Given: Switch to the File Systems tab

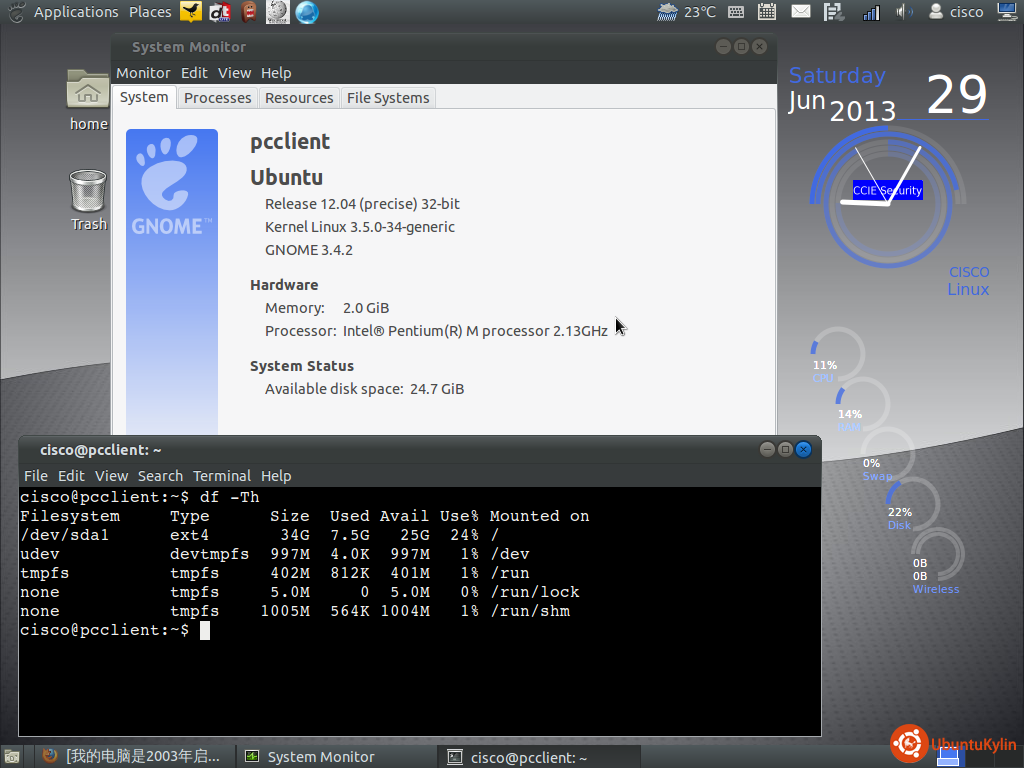Looking at the screenshot, I should pyautogui.click(x=388, y=98).
